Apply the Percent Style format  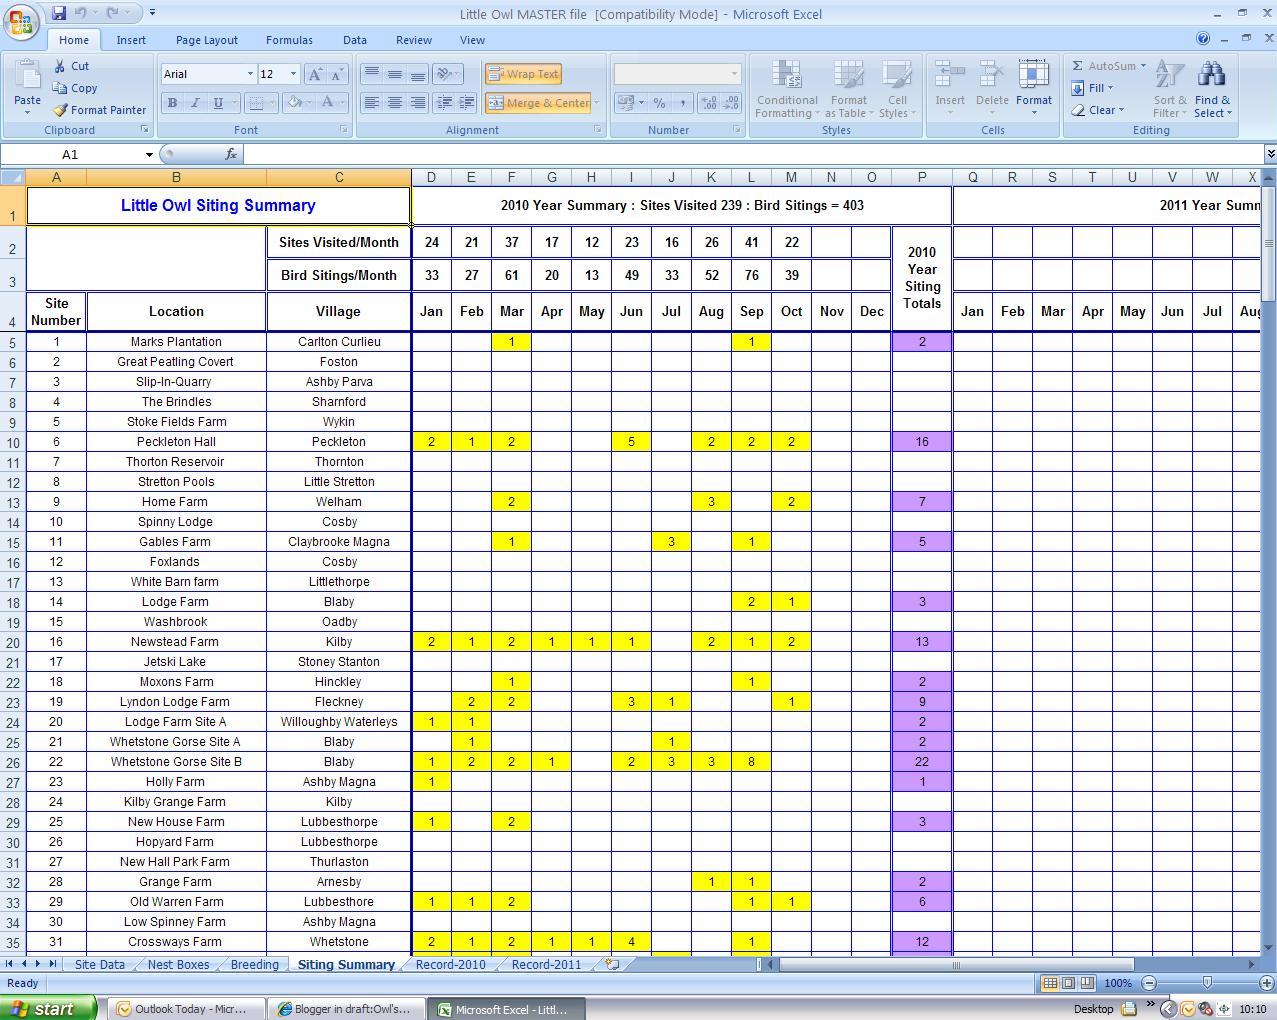[x=659, y=103]
